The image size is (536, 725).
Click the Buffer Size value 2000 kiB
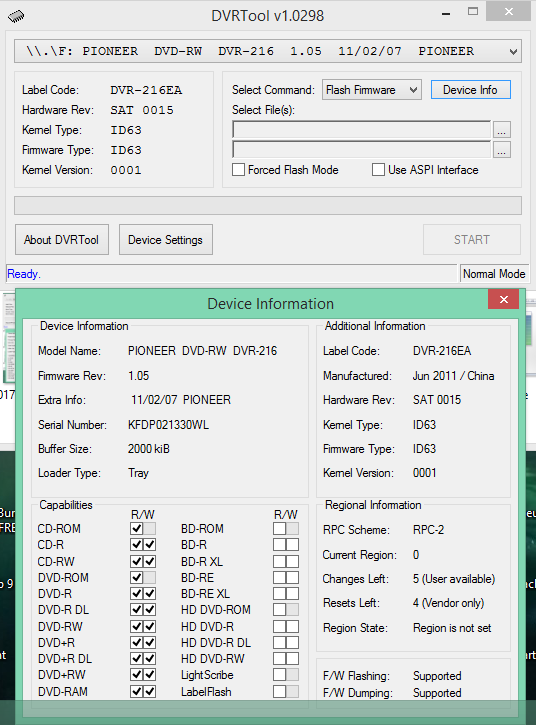[149, 449]
